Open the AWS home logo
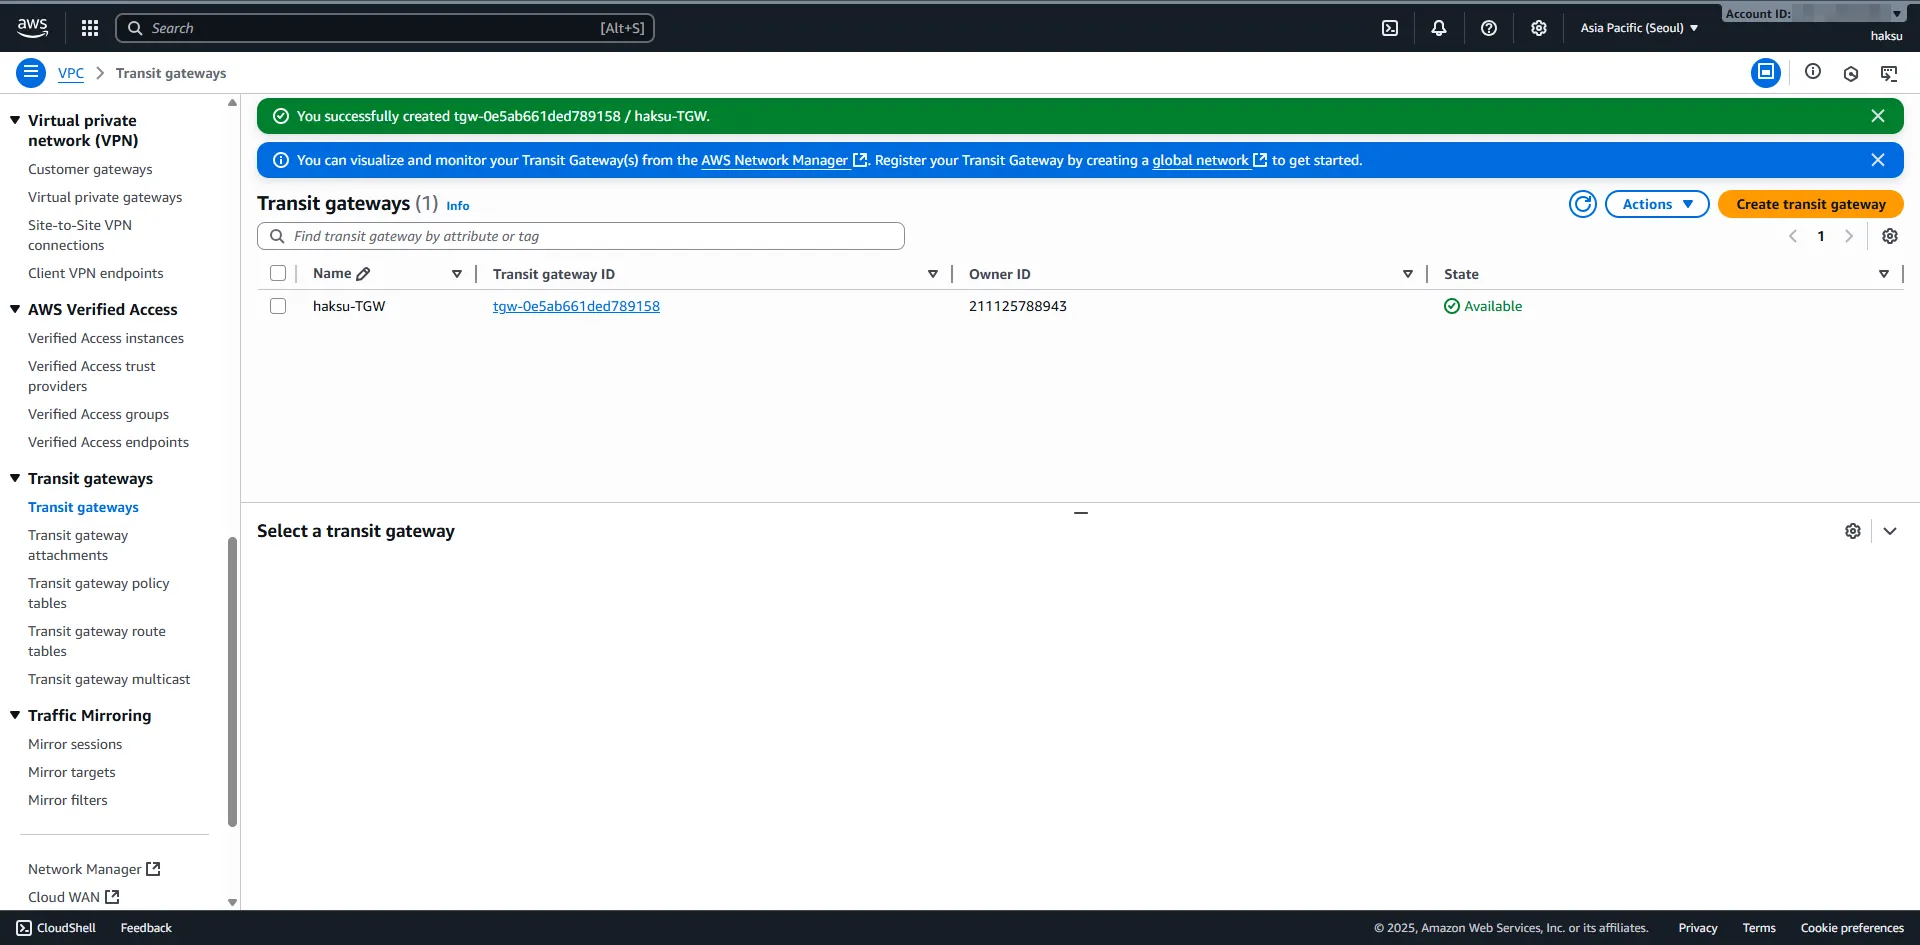The image size is (1920, 945). pyautogui.click(x=32, y=27)
